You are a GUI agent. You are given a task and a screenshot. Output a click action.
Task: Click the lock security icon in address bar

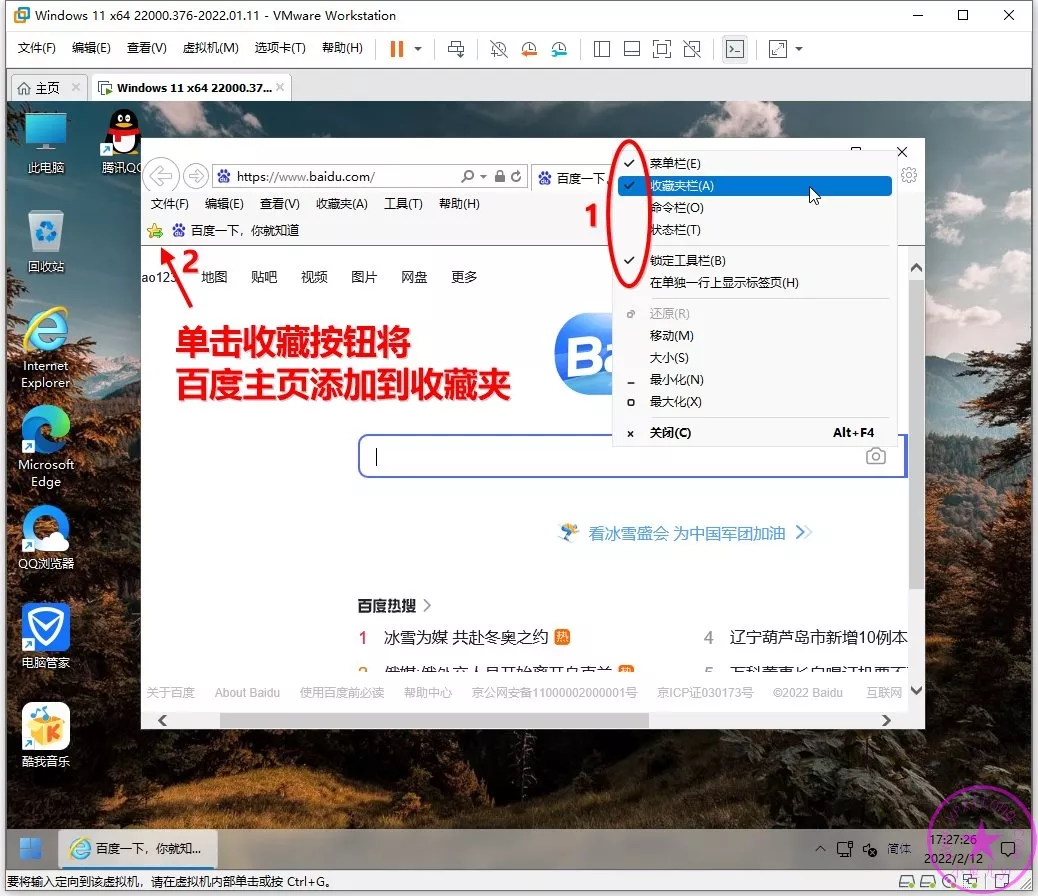click(500, 176)
